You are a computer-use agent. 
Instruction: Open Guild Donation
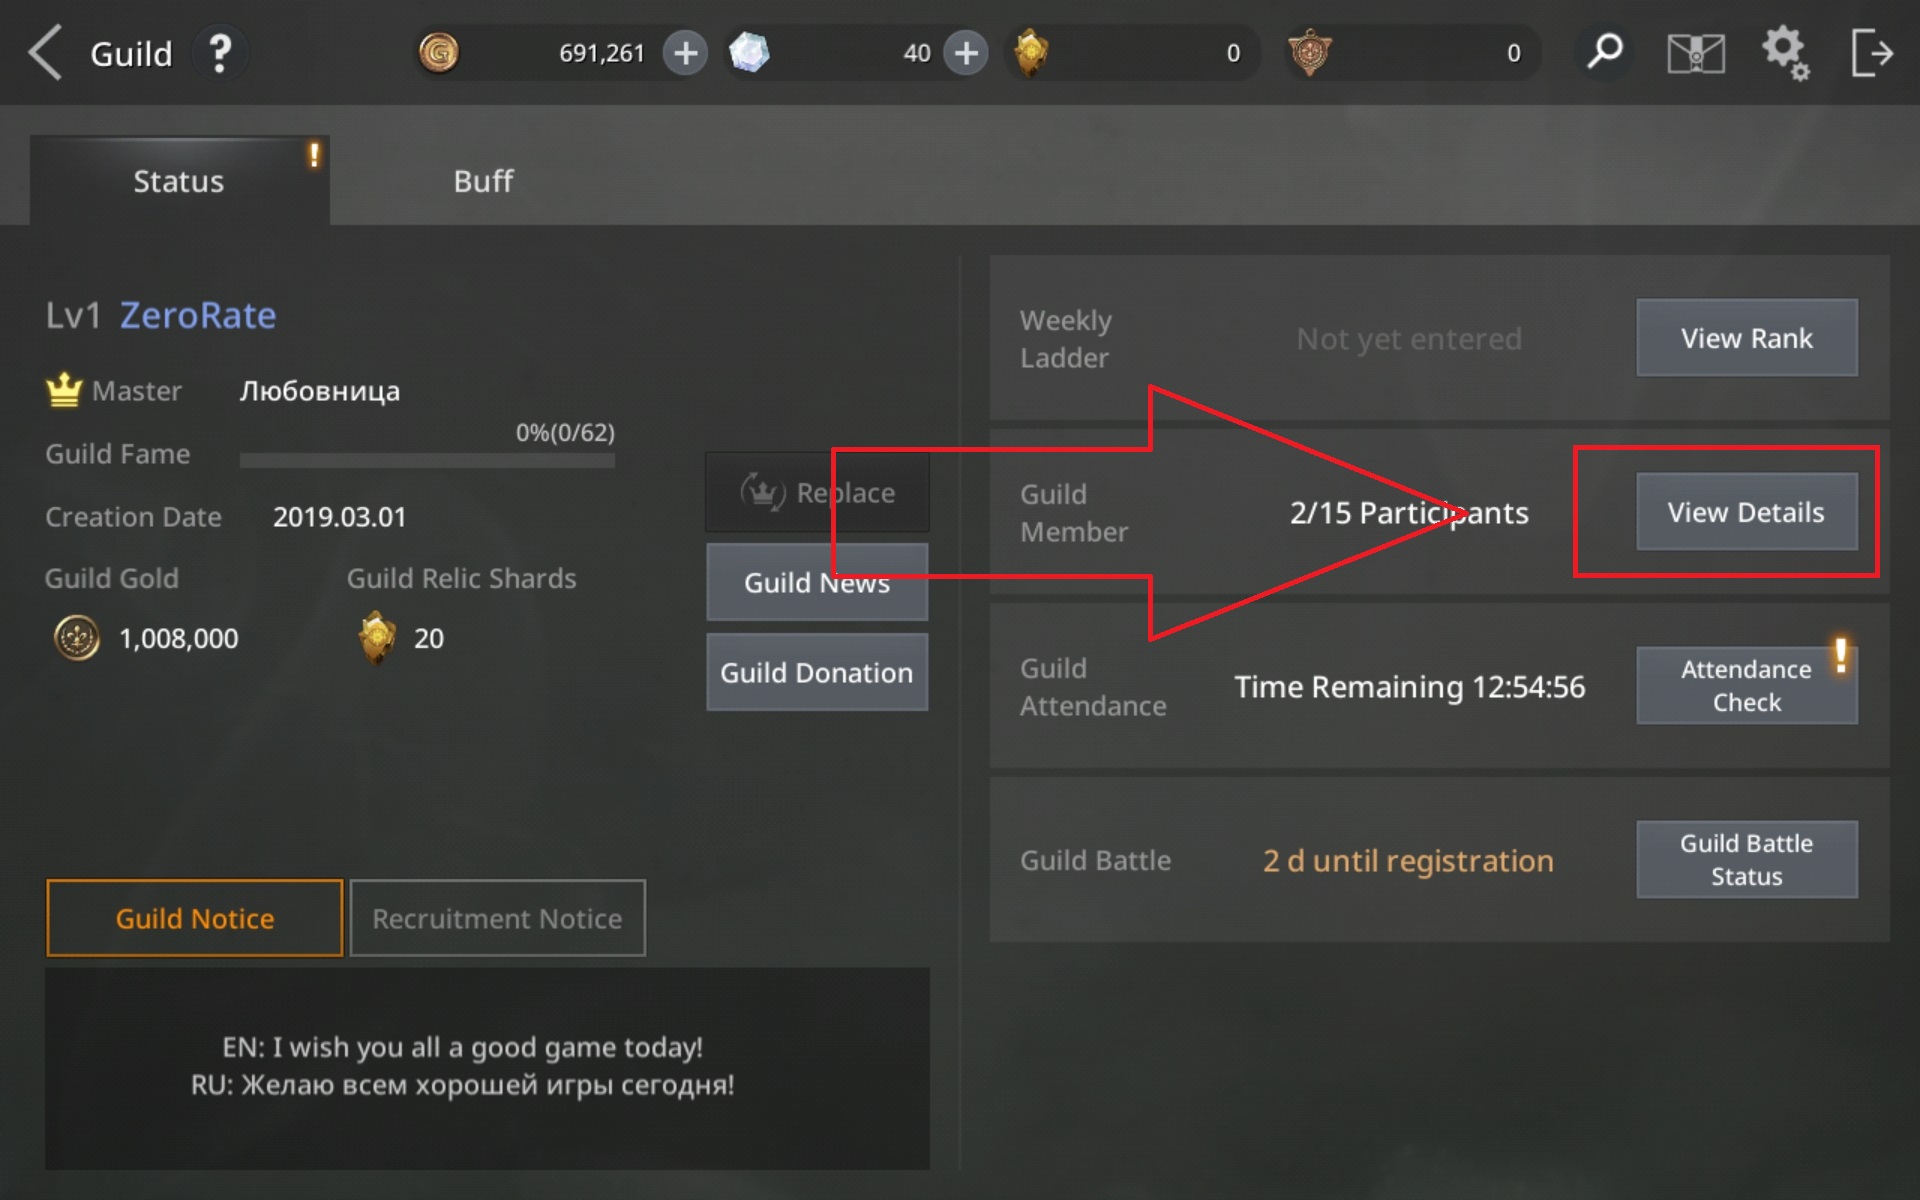[x=817, y=672]
